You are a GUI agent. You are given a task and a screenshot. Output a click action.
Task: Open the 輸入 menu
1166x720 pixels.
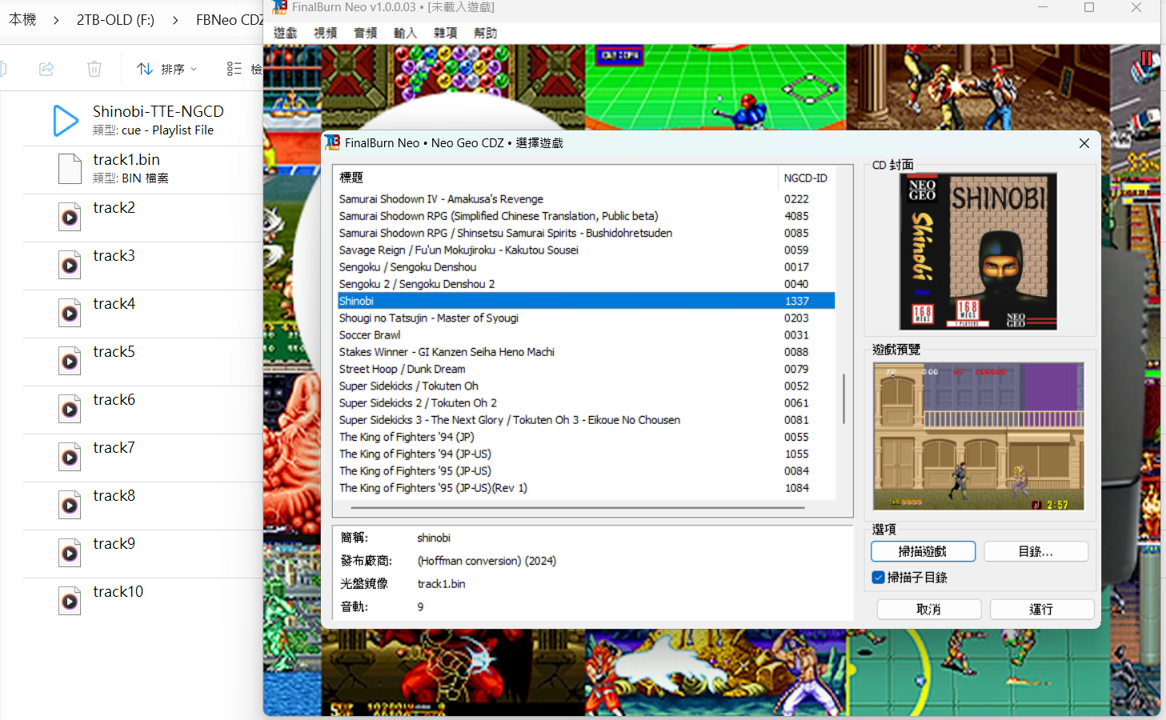pyautogui.click(x=405, y=33)
